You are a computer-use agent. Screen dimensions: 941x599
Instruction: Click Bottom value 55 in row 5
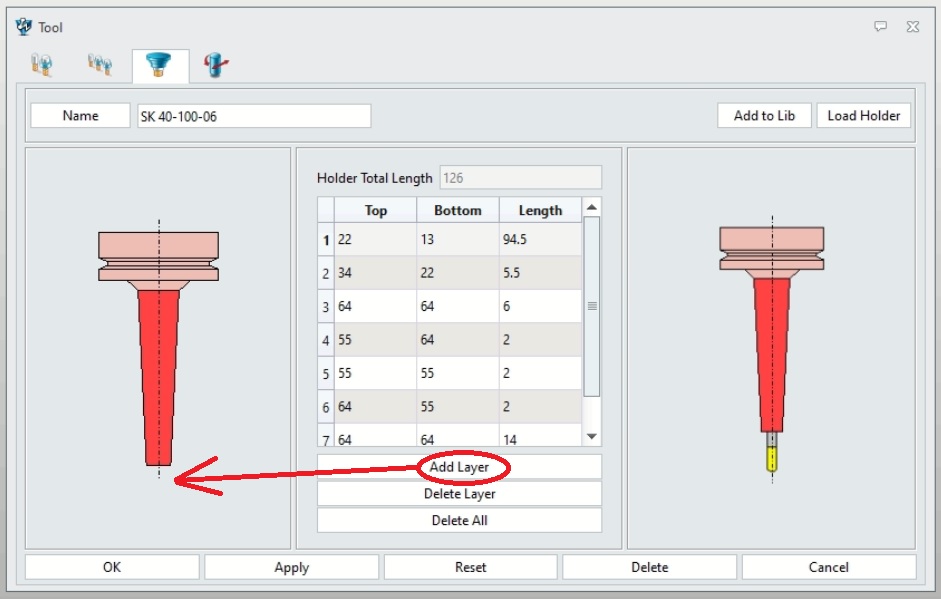(x=458, y=374)
